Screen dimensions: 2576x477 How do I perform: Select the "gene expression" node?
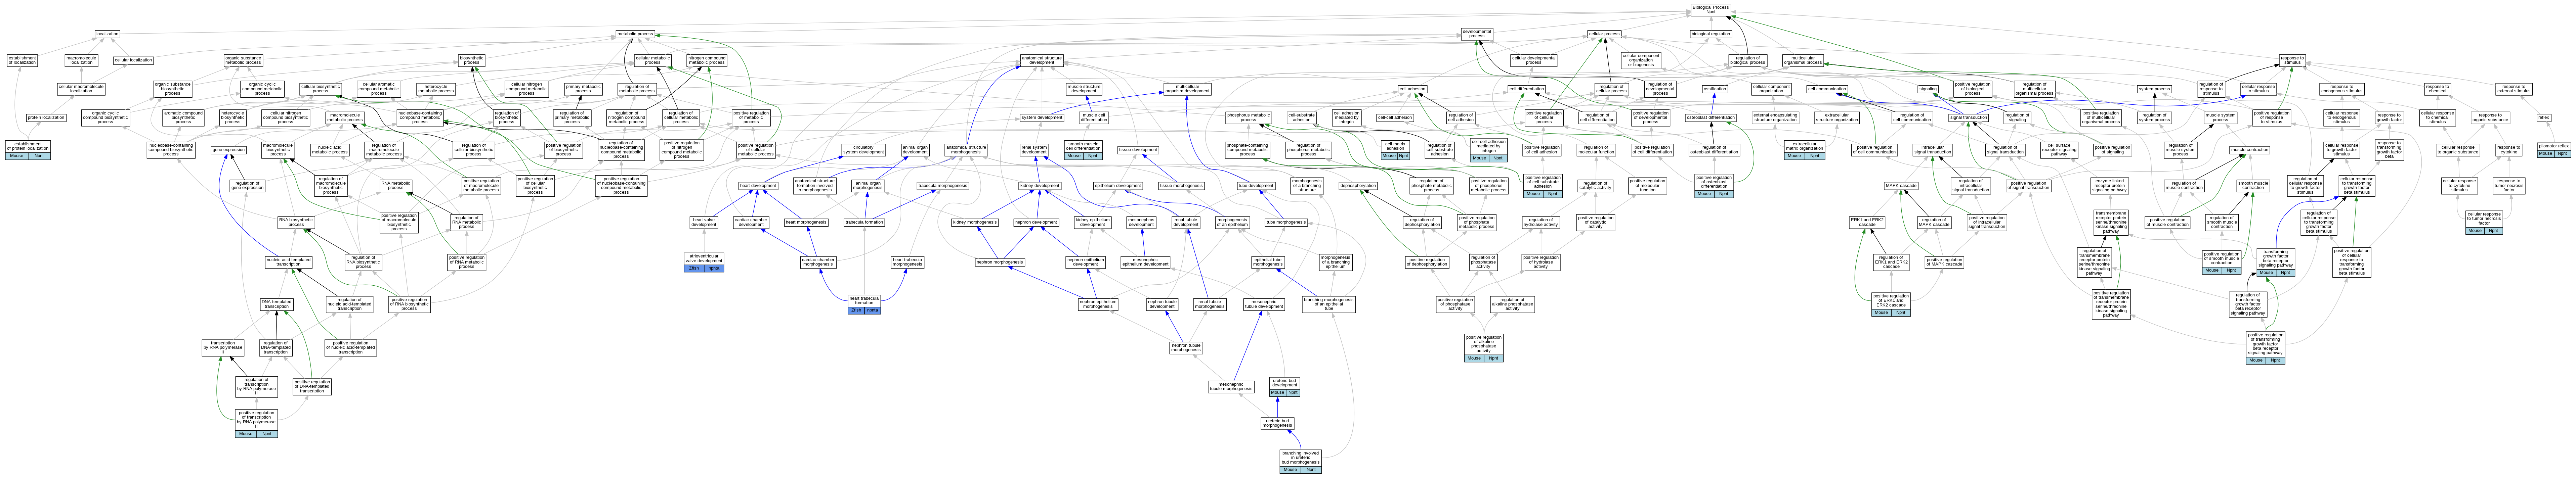coord(229,150)
